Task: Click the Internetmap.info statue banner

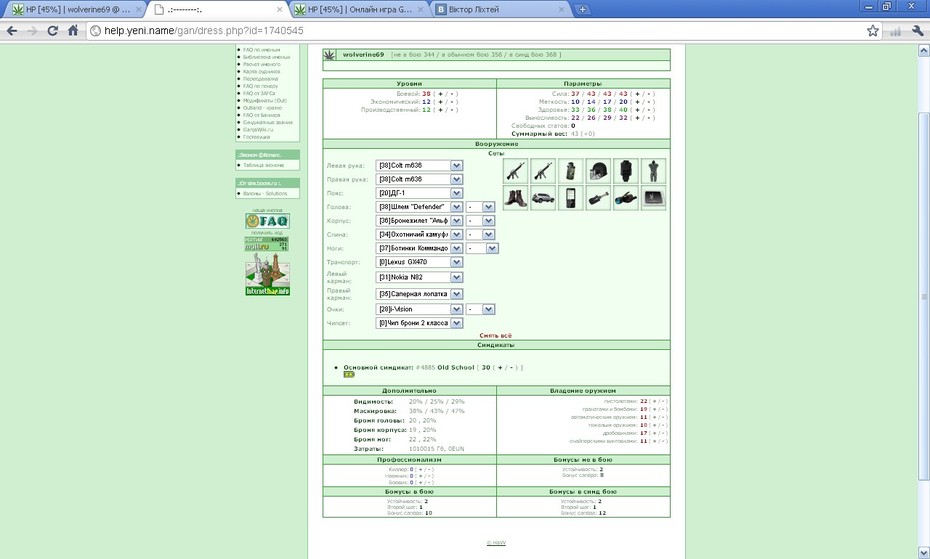Action: pyautogui.click(x=267, y=274)
